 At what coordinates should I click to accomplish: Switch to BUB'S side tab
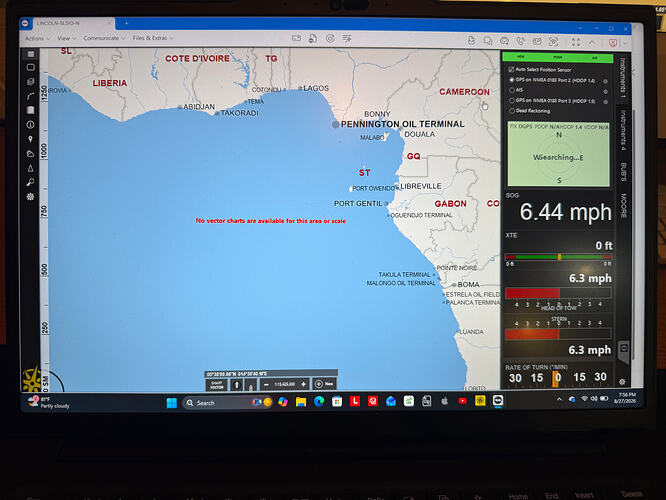[623, 172]
